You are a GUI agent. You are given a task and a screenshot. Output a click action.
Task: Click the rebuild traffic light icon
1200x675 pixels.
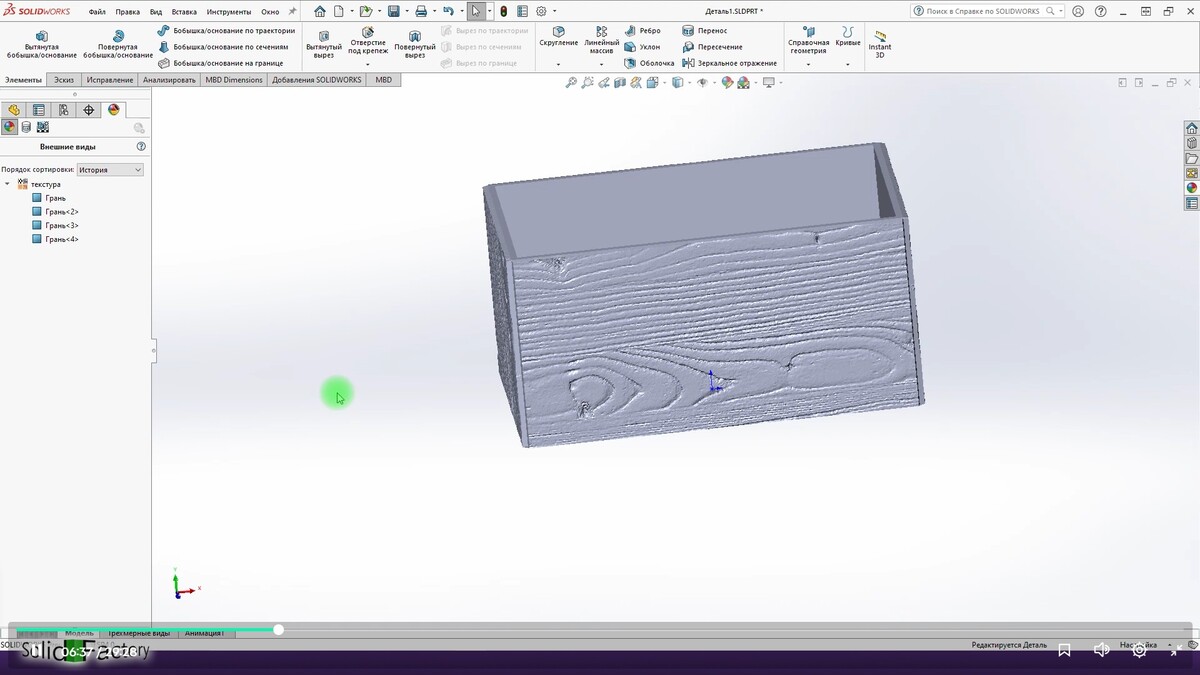(503, 12)
